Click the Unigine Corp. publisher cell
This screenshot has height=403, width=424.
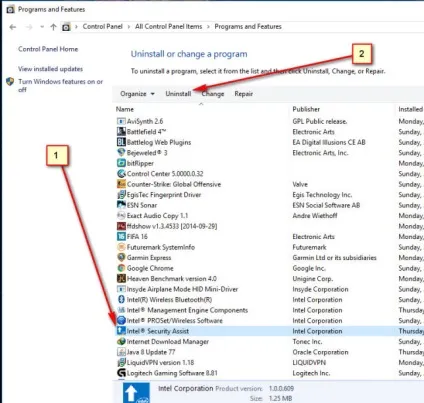click(x=313, y=279)
